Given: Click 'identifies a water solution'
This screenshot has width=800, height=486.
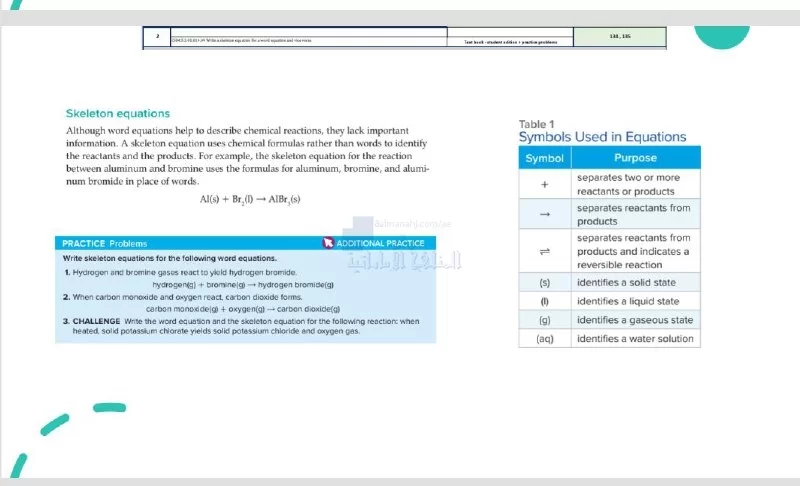Looking at the screenshot, I should coord(635,339).
